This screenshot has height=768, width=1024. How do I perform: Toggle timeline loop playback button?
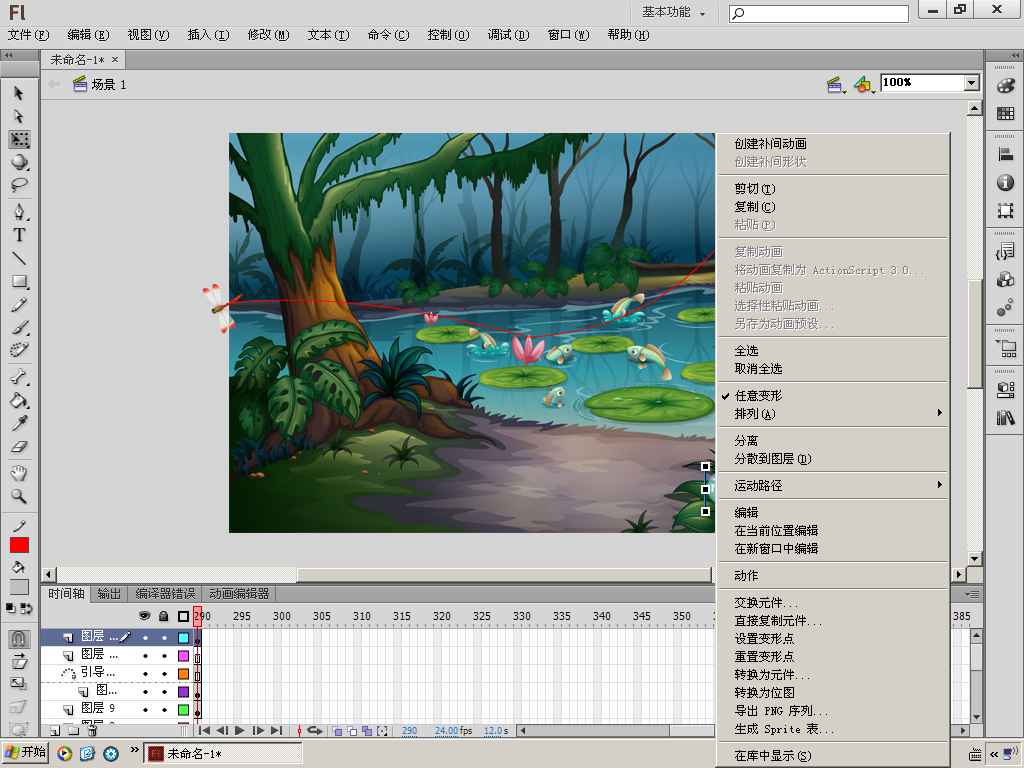click(315, 731)
